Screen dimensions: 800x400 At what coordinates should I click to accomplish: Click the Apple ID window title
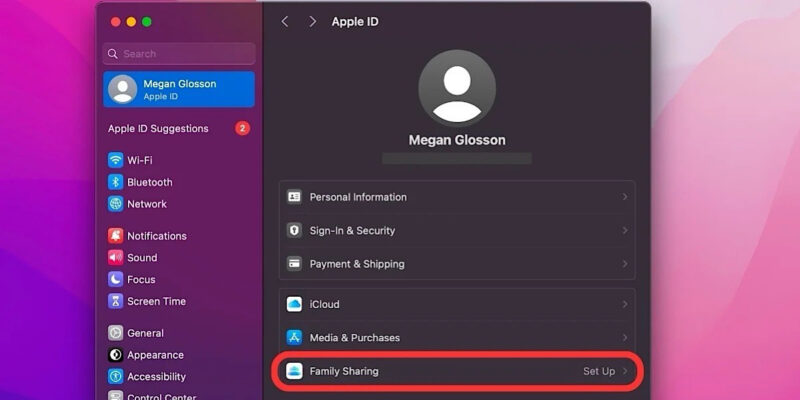[355, 21]
